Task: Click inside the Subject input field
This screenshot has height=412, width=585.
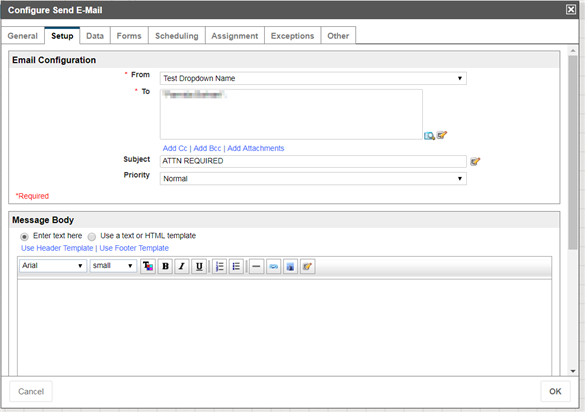Action: 313,161
